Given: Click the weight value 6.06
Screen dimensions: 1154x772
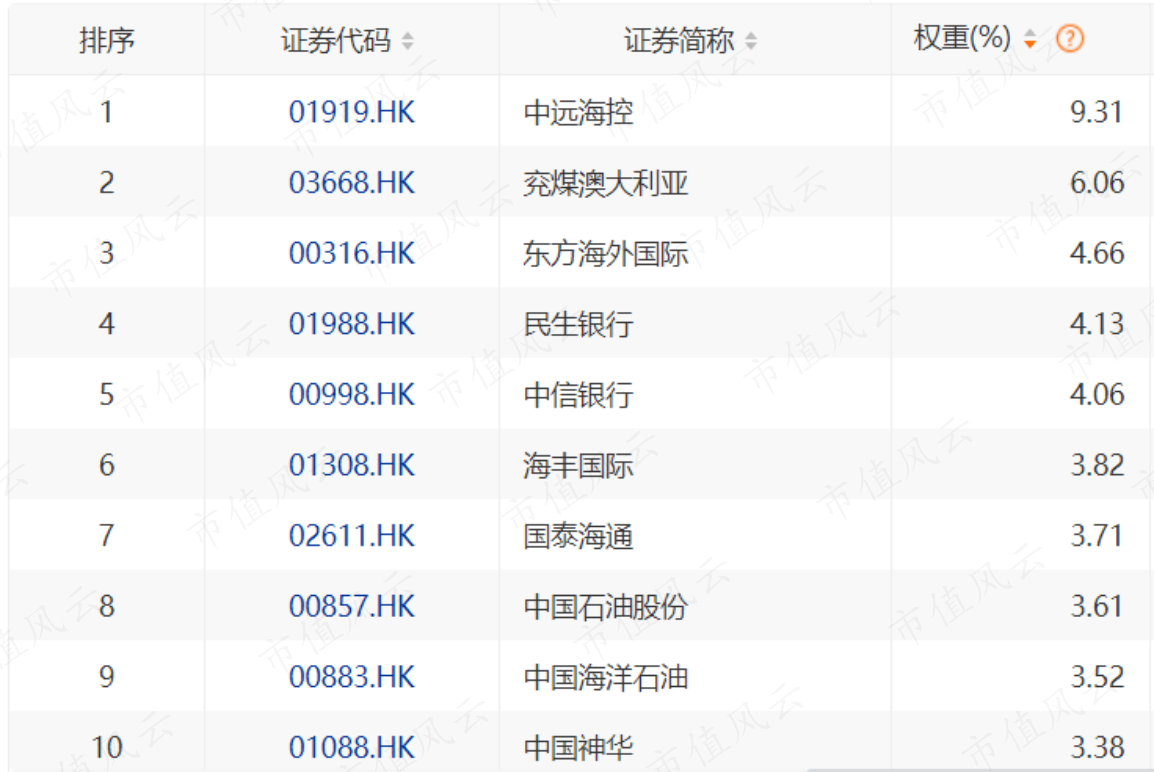Looking at the screenshot, I should (x=1097, y=183).
